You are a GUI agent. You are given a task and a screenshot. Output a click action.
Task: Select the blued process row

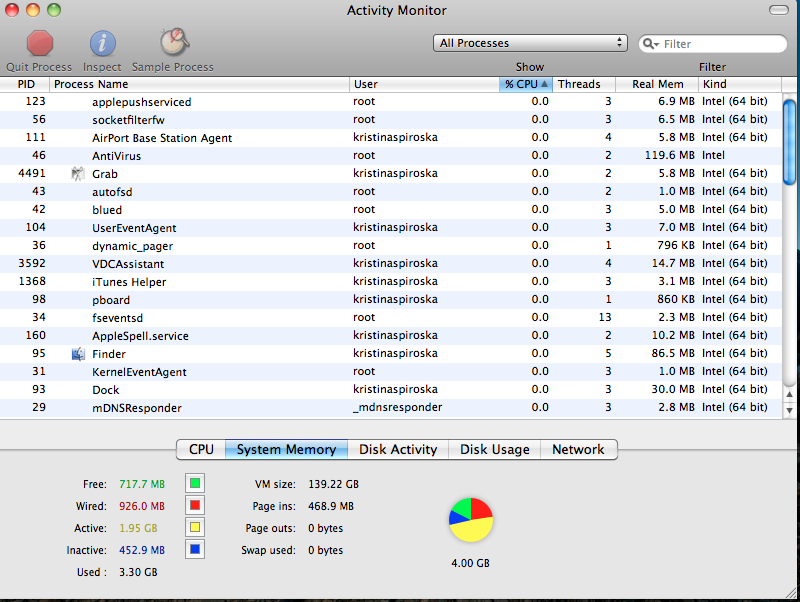pos(391,210)
